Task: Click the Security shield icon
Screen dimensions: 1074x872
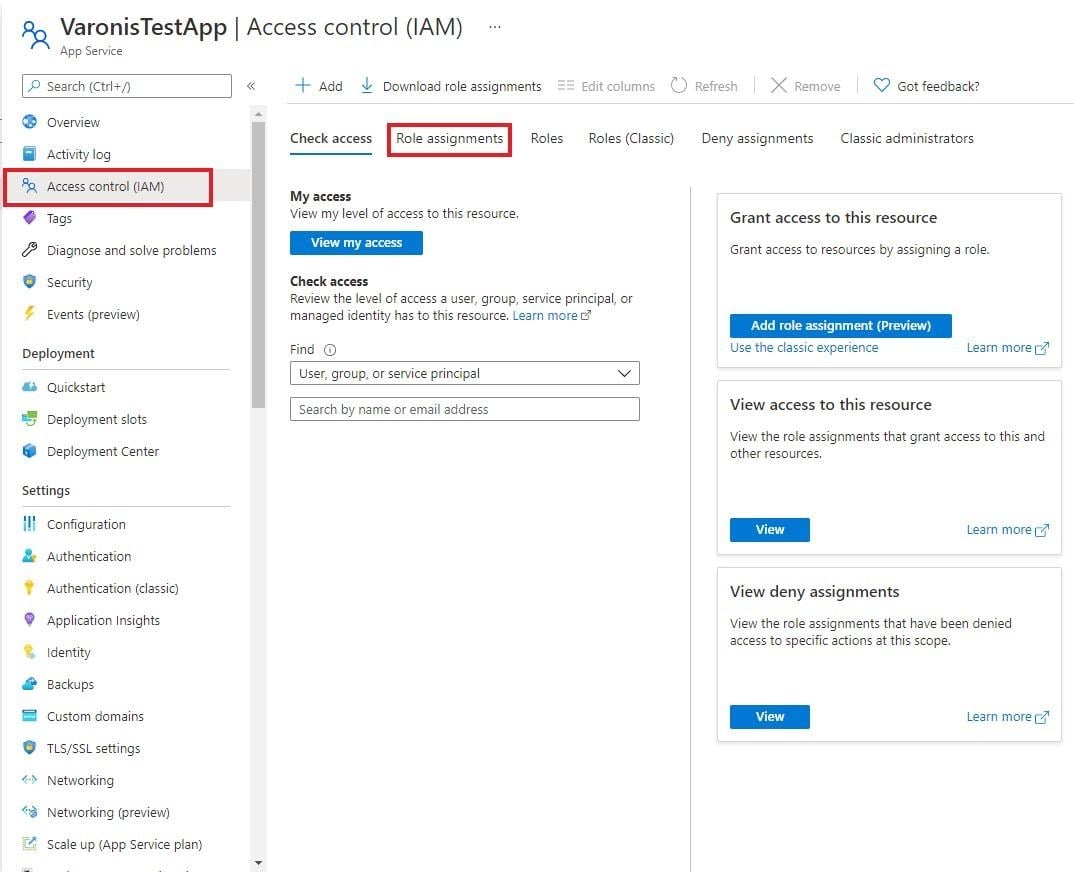Action: tap(29, 282)
